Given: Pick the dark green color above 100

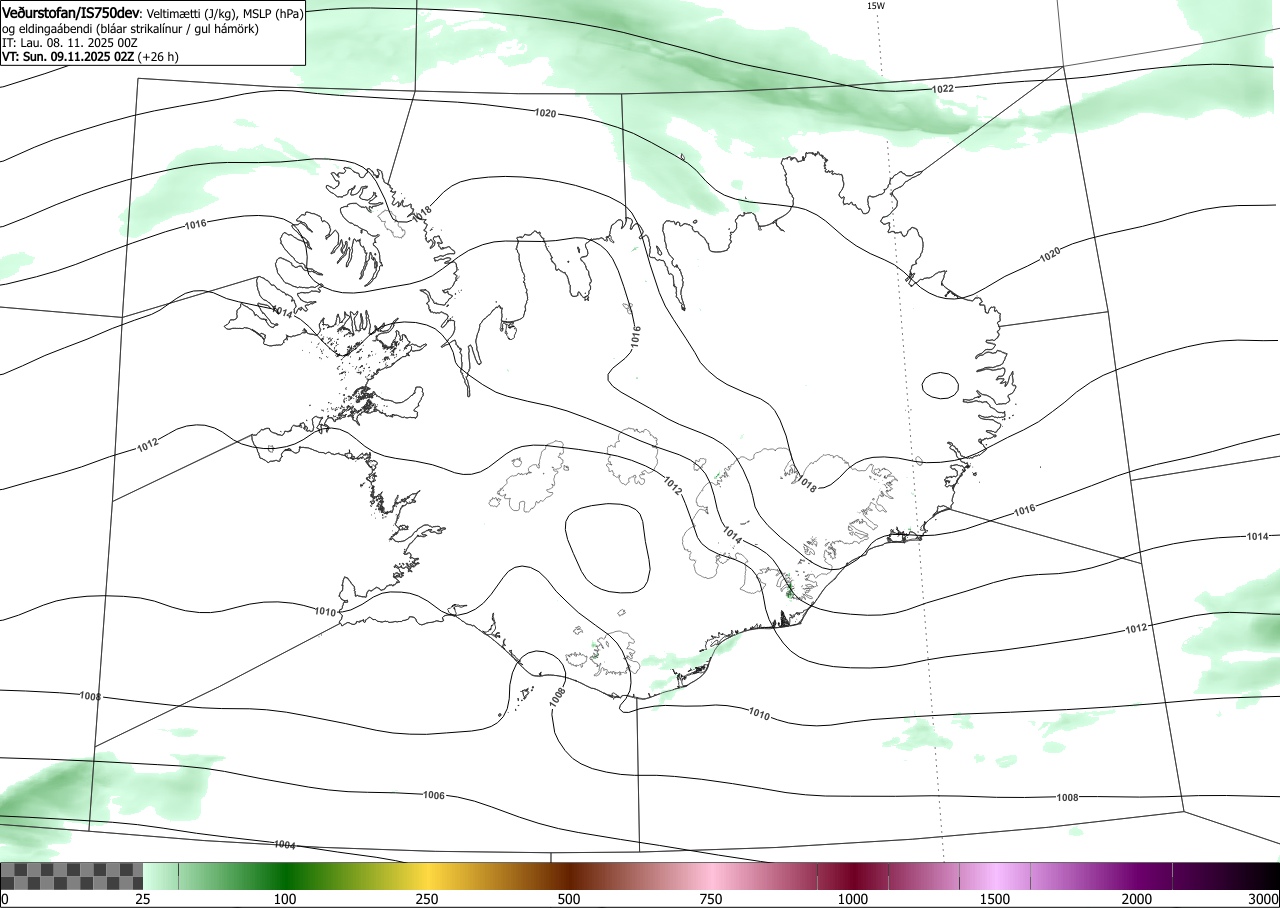Looking at the screenshot, I should click(285, 876).
